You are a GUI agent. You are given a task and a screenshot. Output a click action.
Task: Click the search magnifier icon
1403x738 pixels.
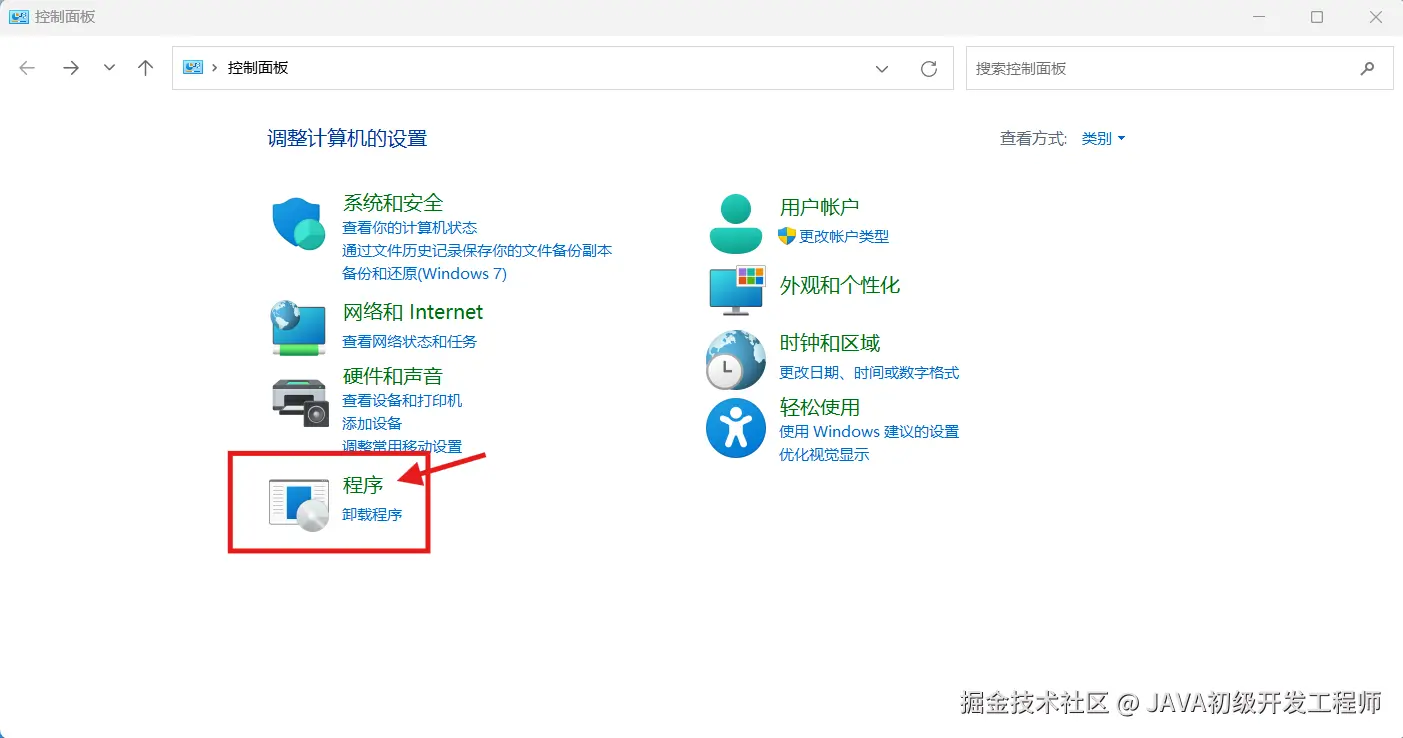coord(1367,68)
